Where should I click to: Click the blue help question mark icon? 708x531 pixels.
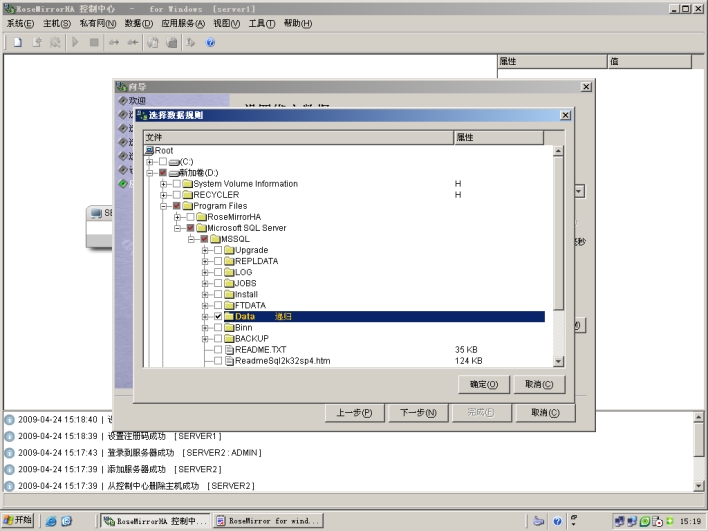pos(210,43)
